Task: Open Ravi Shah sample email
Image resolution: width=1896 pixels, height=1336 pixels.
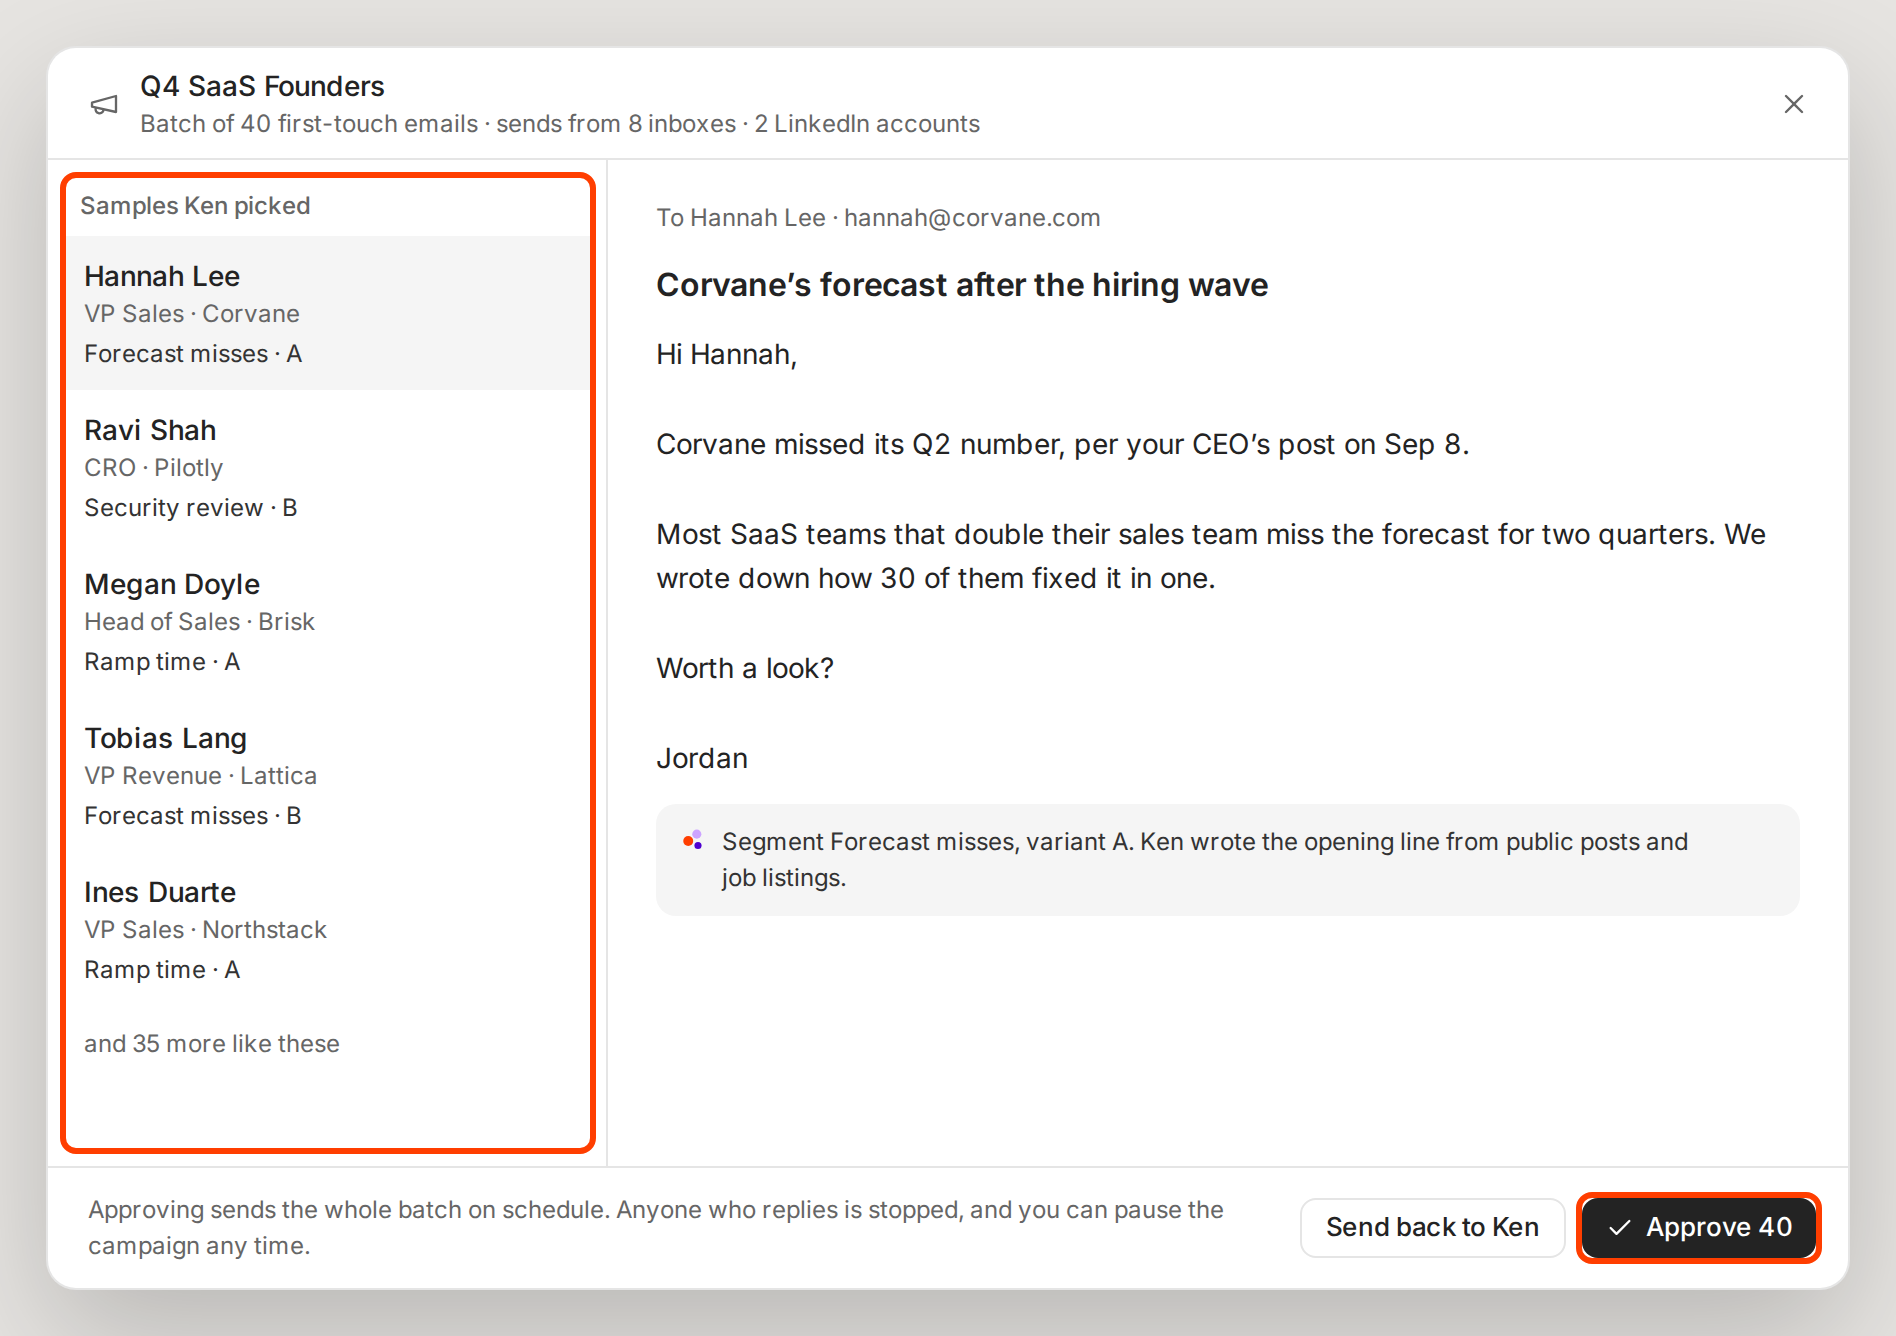Action: 328,467
